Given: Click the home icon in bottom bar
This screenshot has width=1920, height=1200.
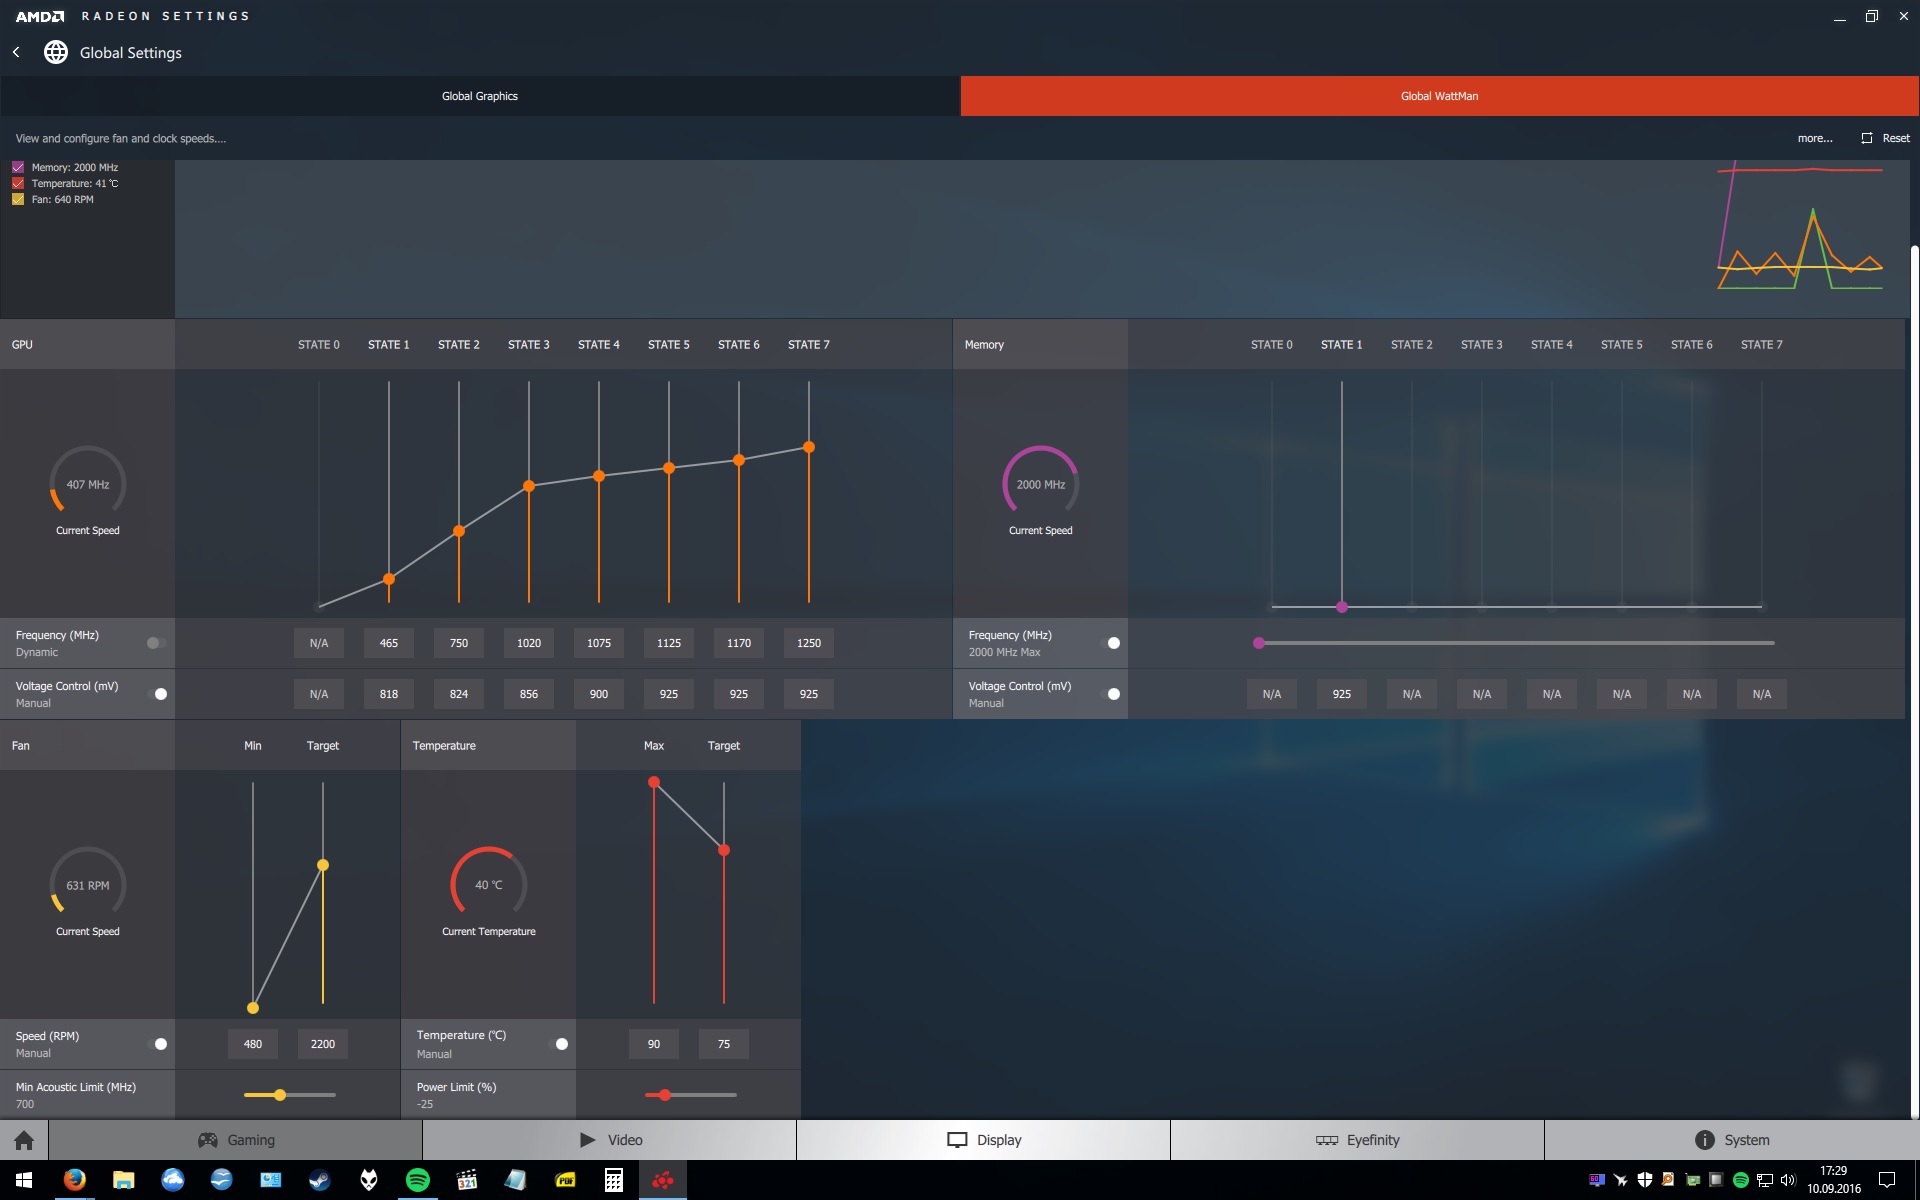Looking at the screenshot, I should pyautogui.click(x=24, y=1140).
